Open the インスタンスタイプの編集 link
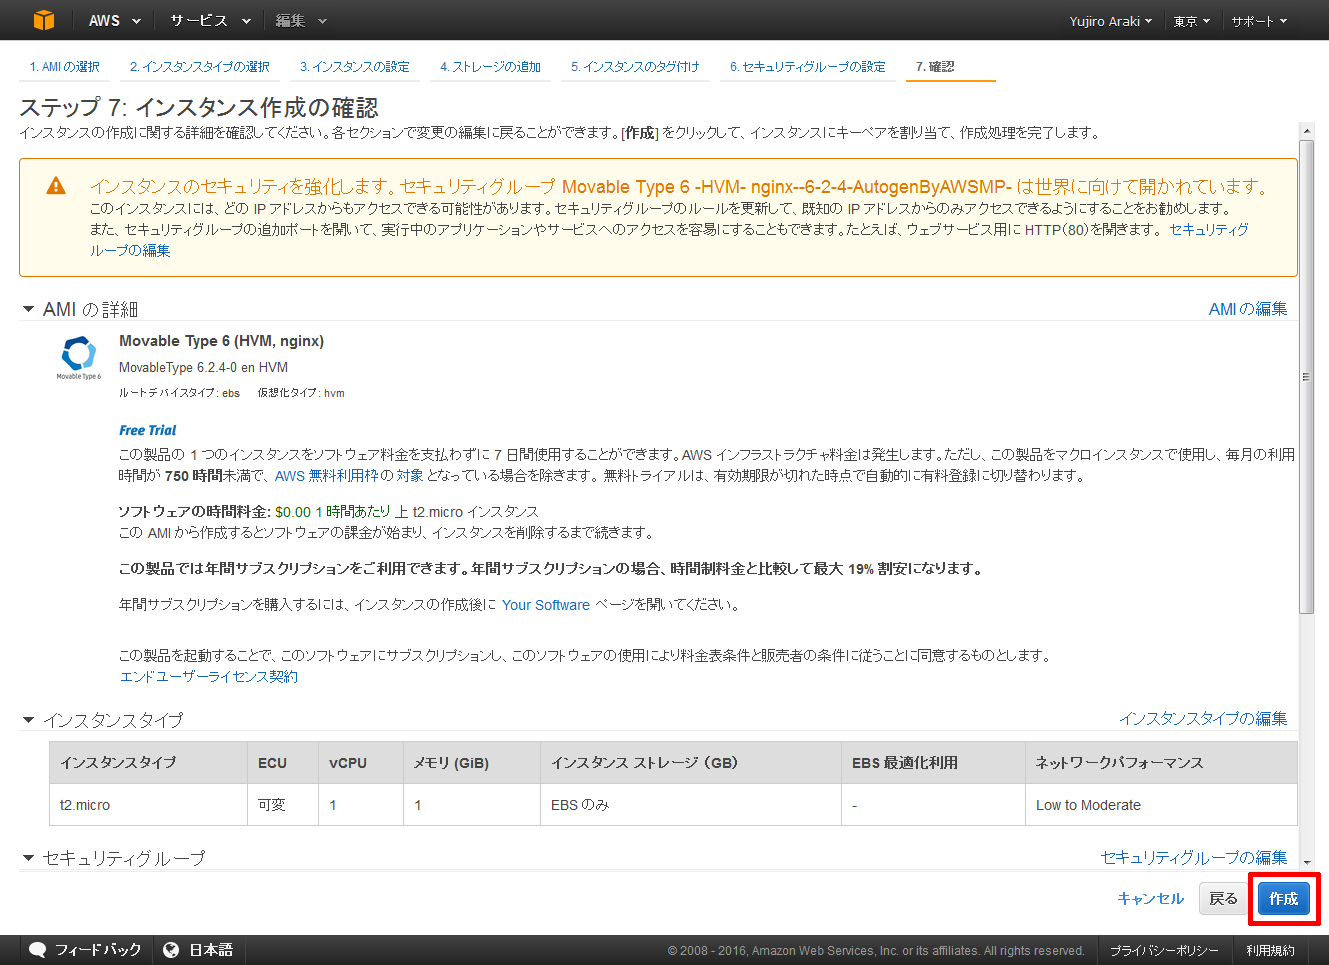Image resolution: width=1329 pixels, height=965 pixels. point(1203,719)
